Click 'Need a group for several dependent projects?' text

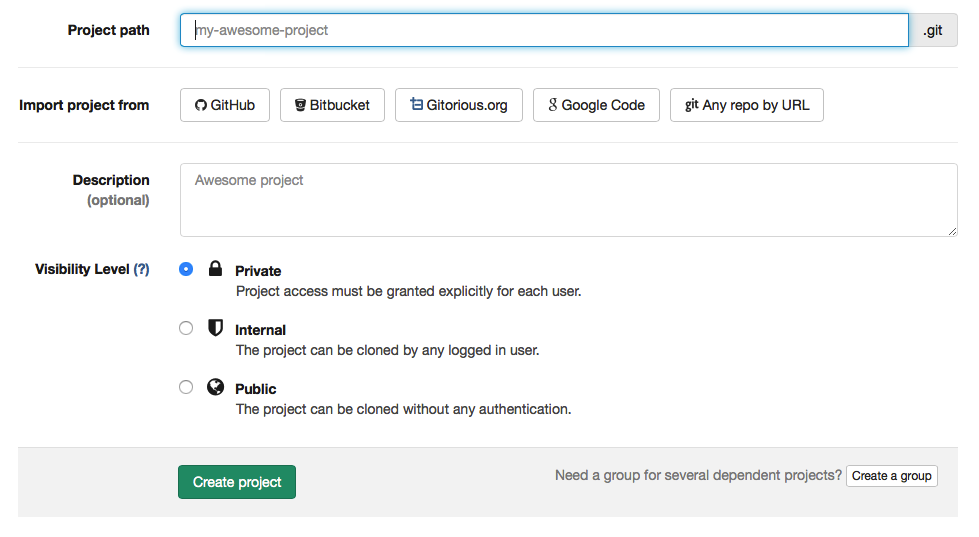click(x=698, y=476)
